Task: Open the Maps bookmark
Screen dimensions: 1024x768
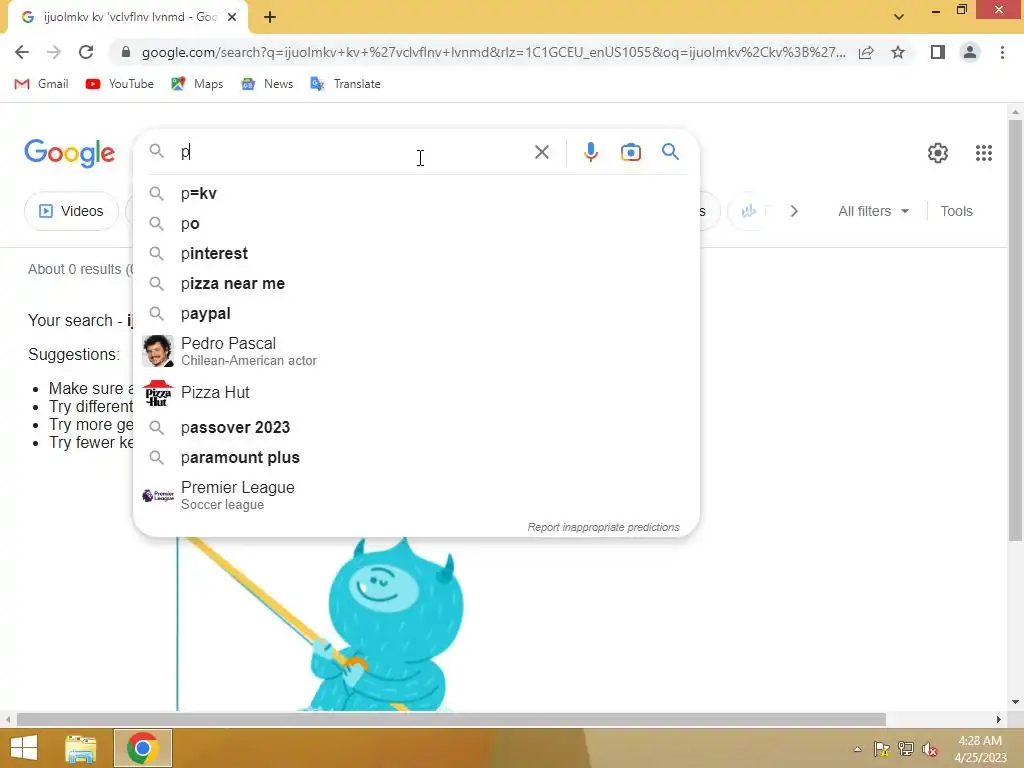Action: point(197,84)
